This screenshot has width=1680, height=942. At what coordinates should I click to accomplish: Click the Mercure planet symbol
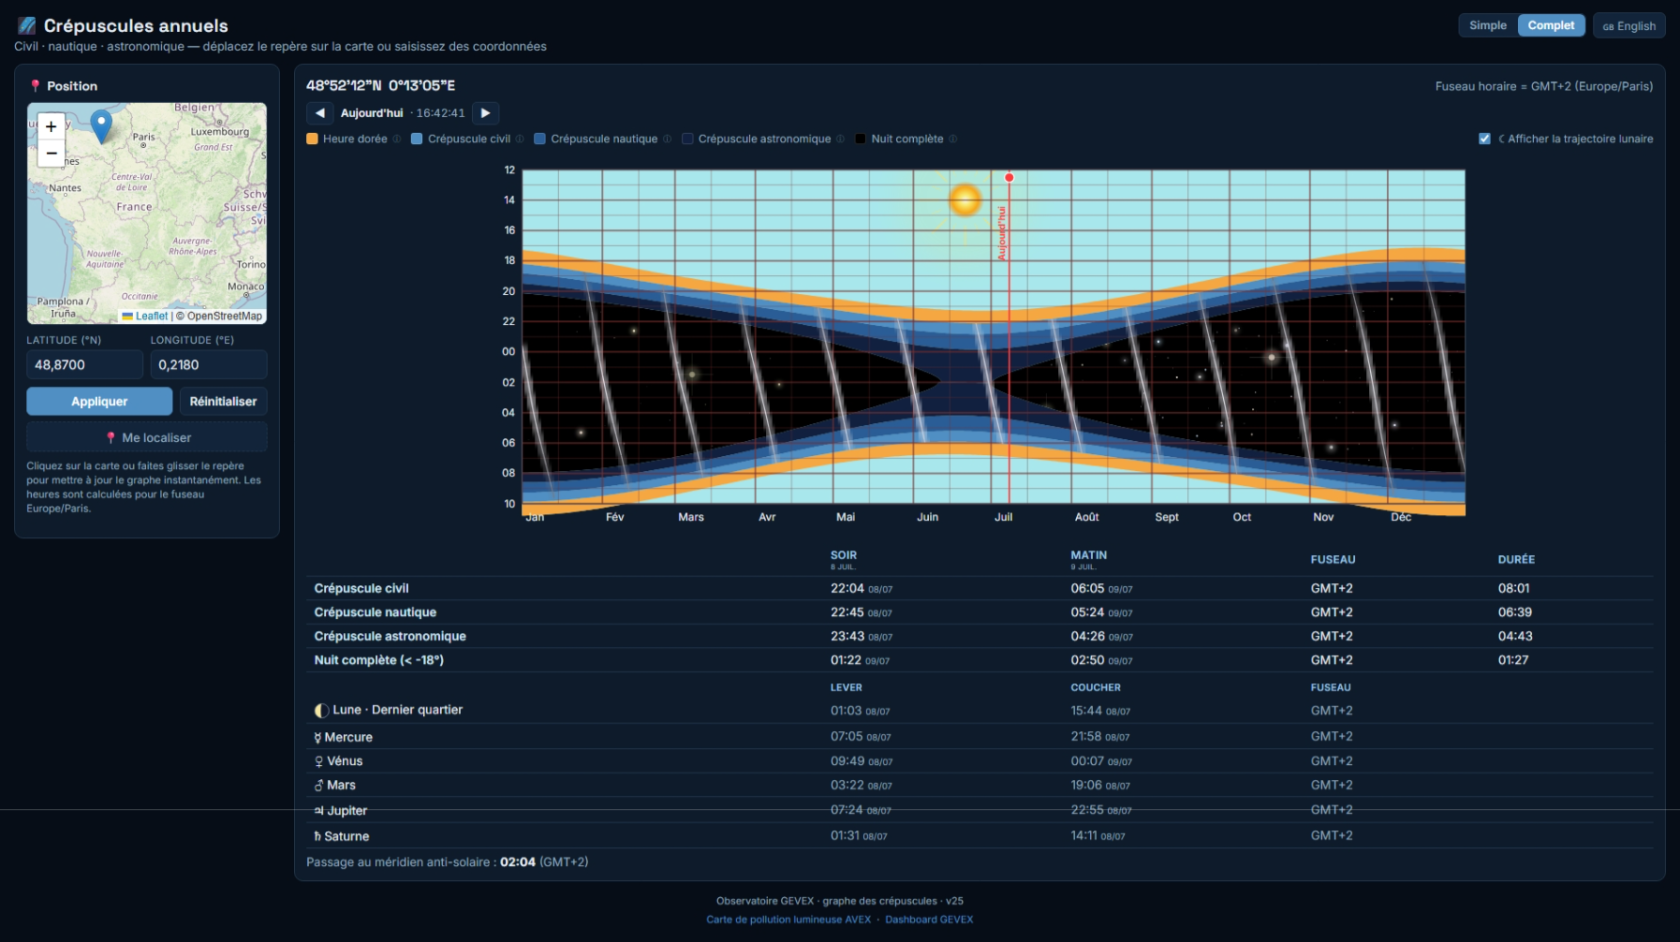318,738
